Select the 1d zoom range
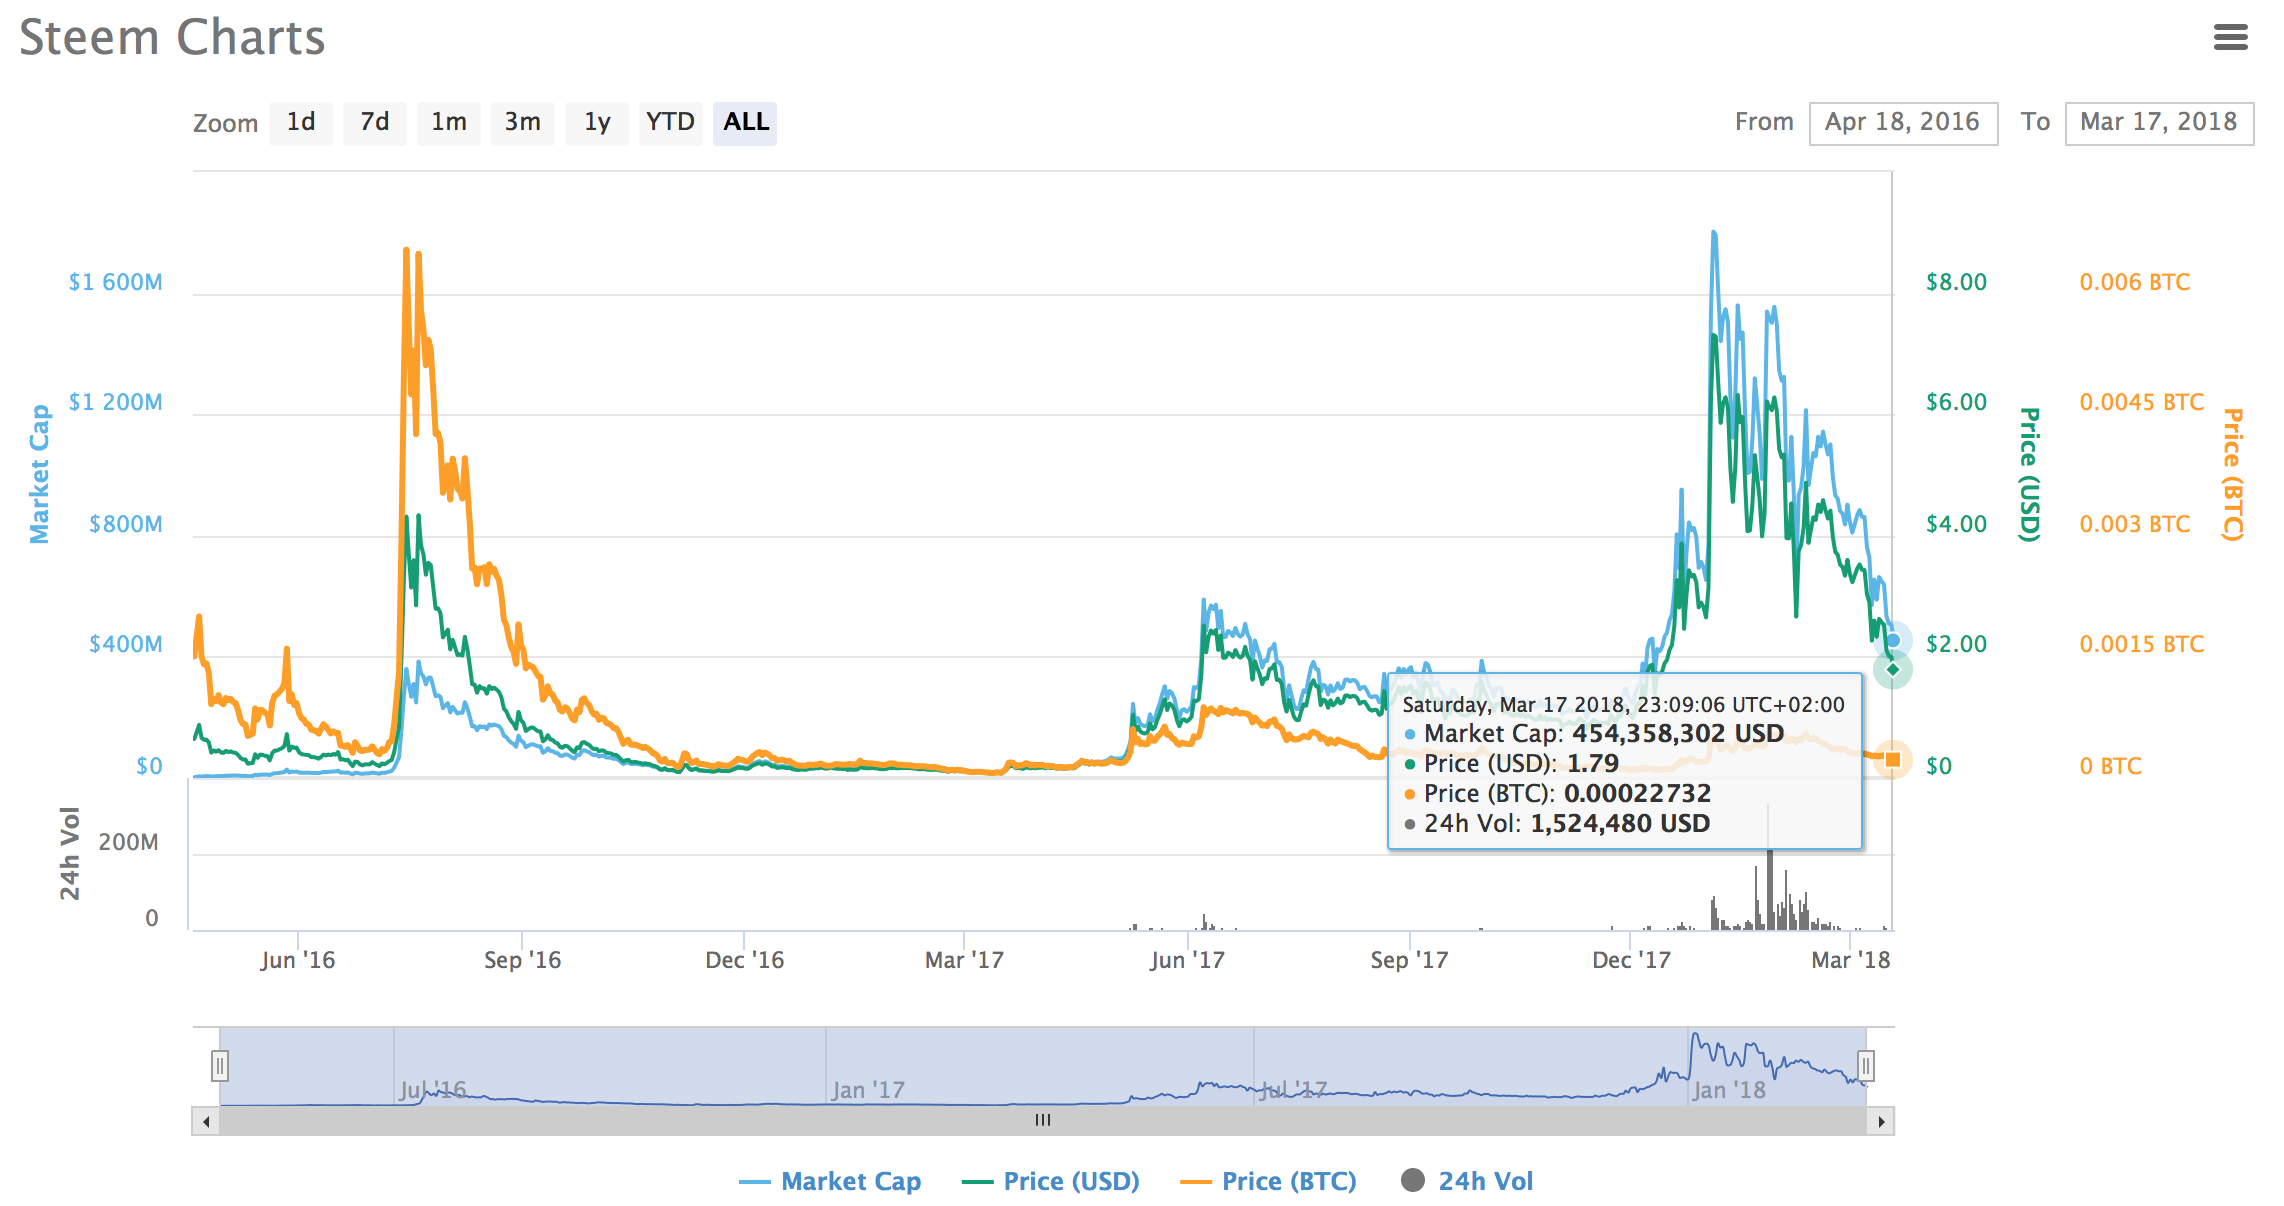 [x=301, y=123]
